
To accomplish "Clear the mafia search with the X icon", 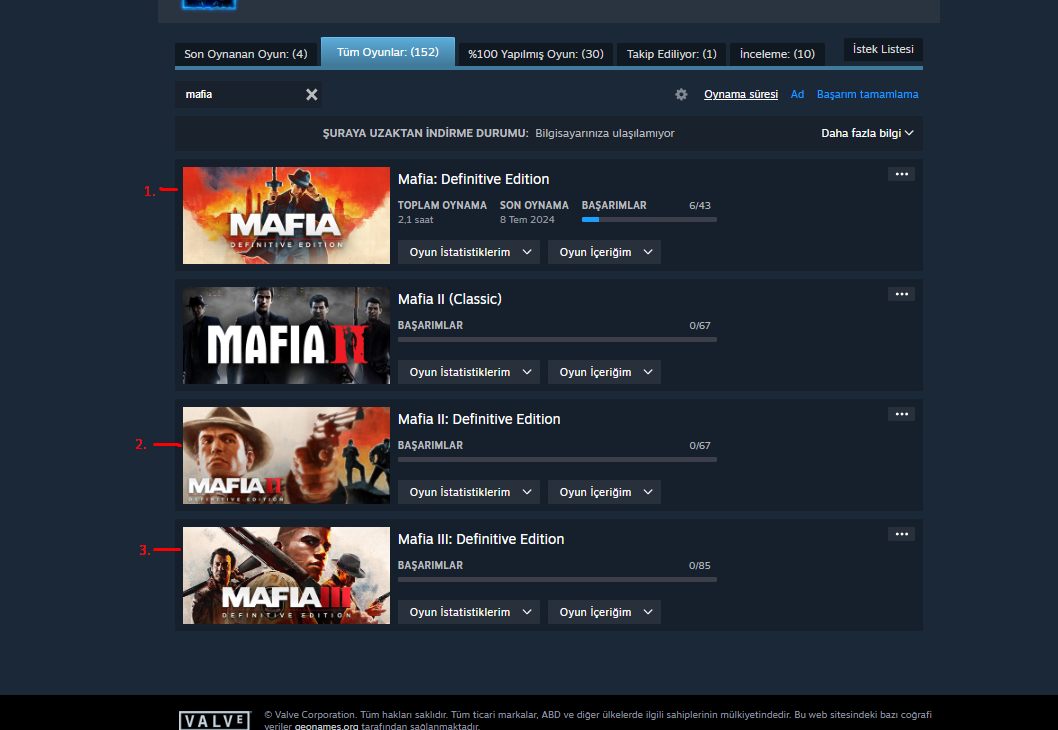I will (x=311, y=94).
